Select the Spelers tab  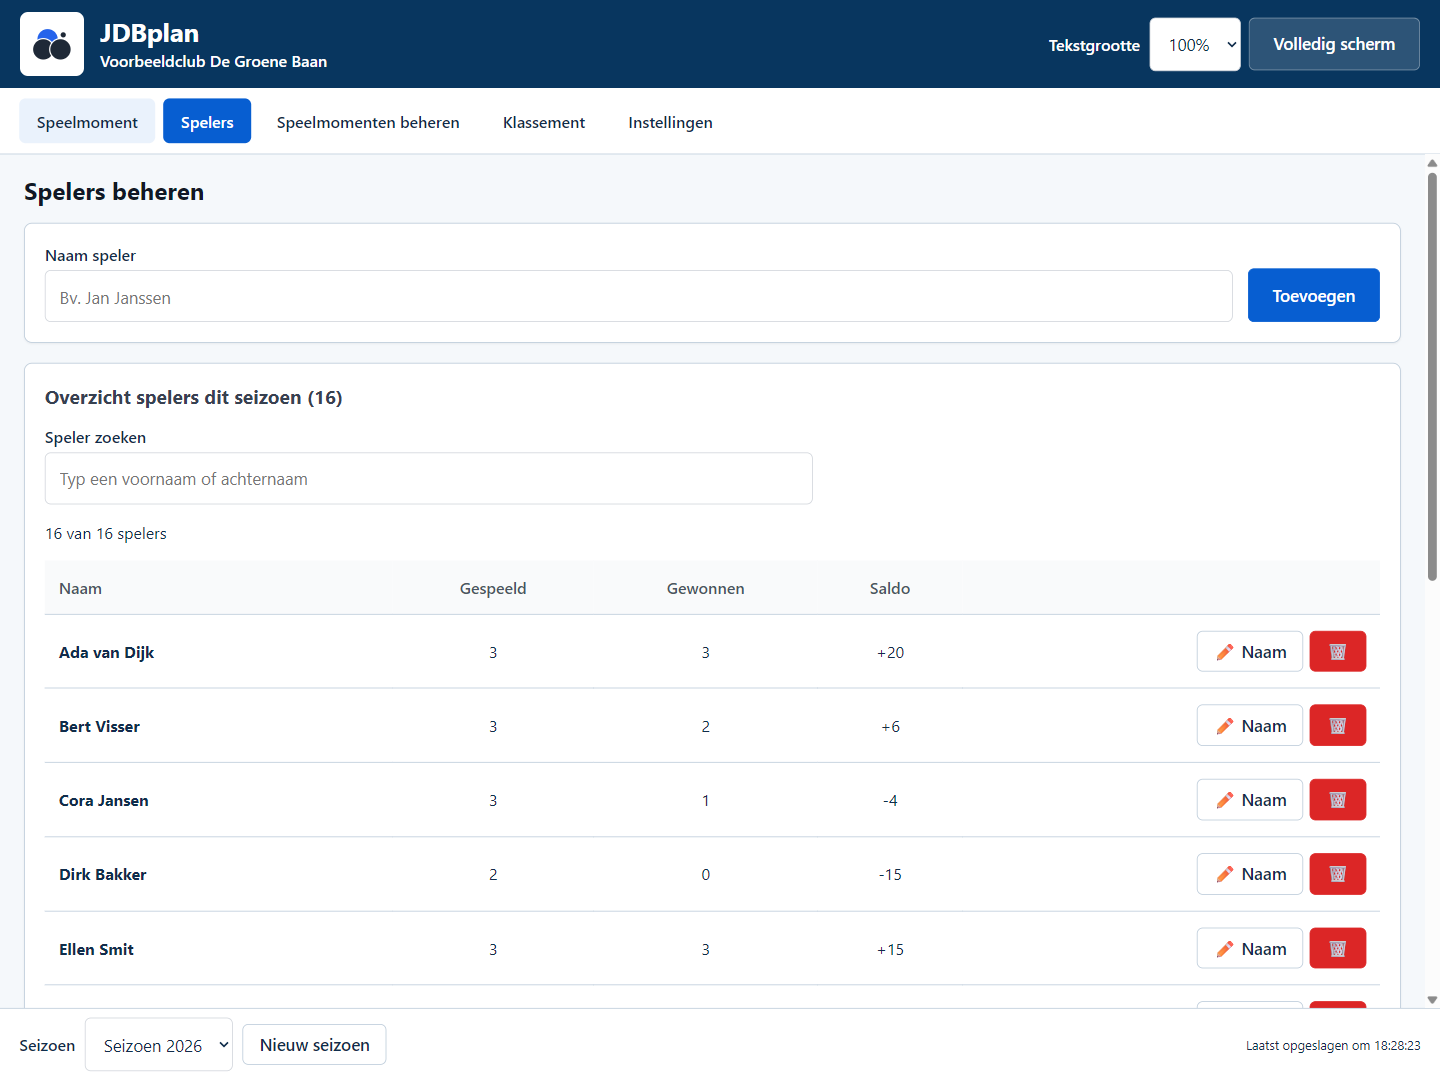[207, 122]
